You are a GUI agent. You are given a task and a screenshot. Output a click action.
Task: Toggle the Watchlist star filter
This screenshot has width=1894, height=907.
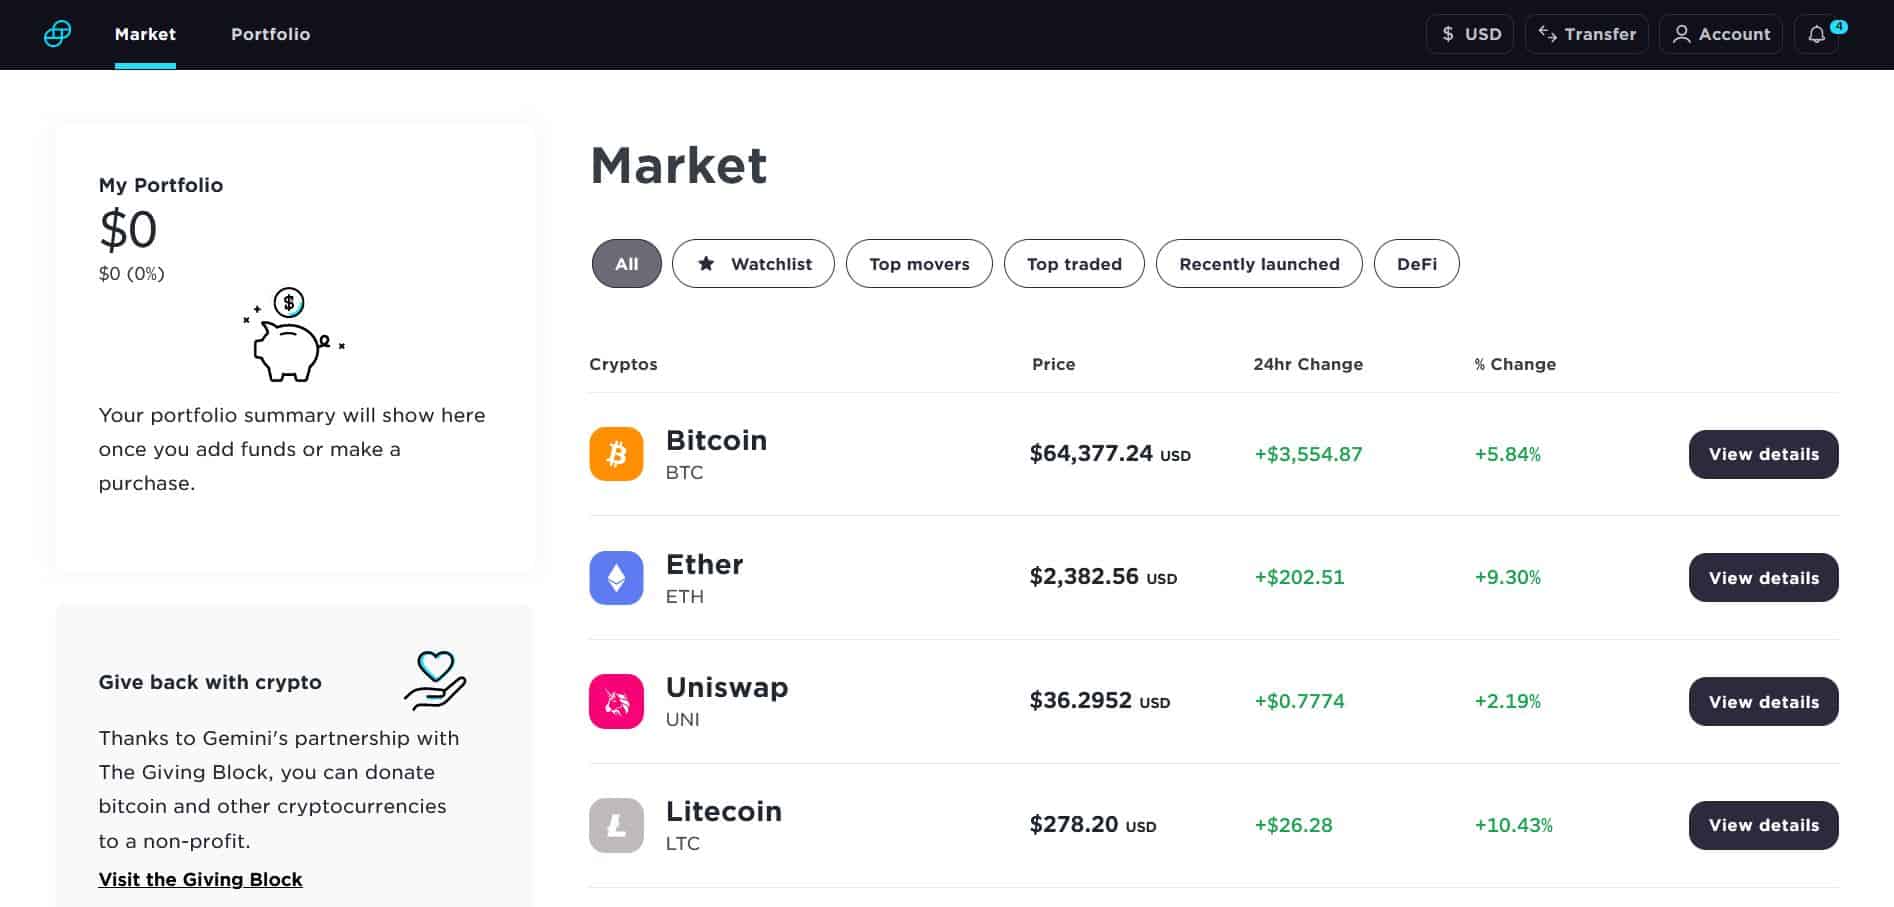pos(753,264)
